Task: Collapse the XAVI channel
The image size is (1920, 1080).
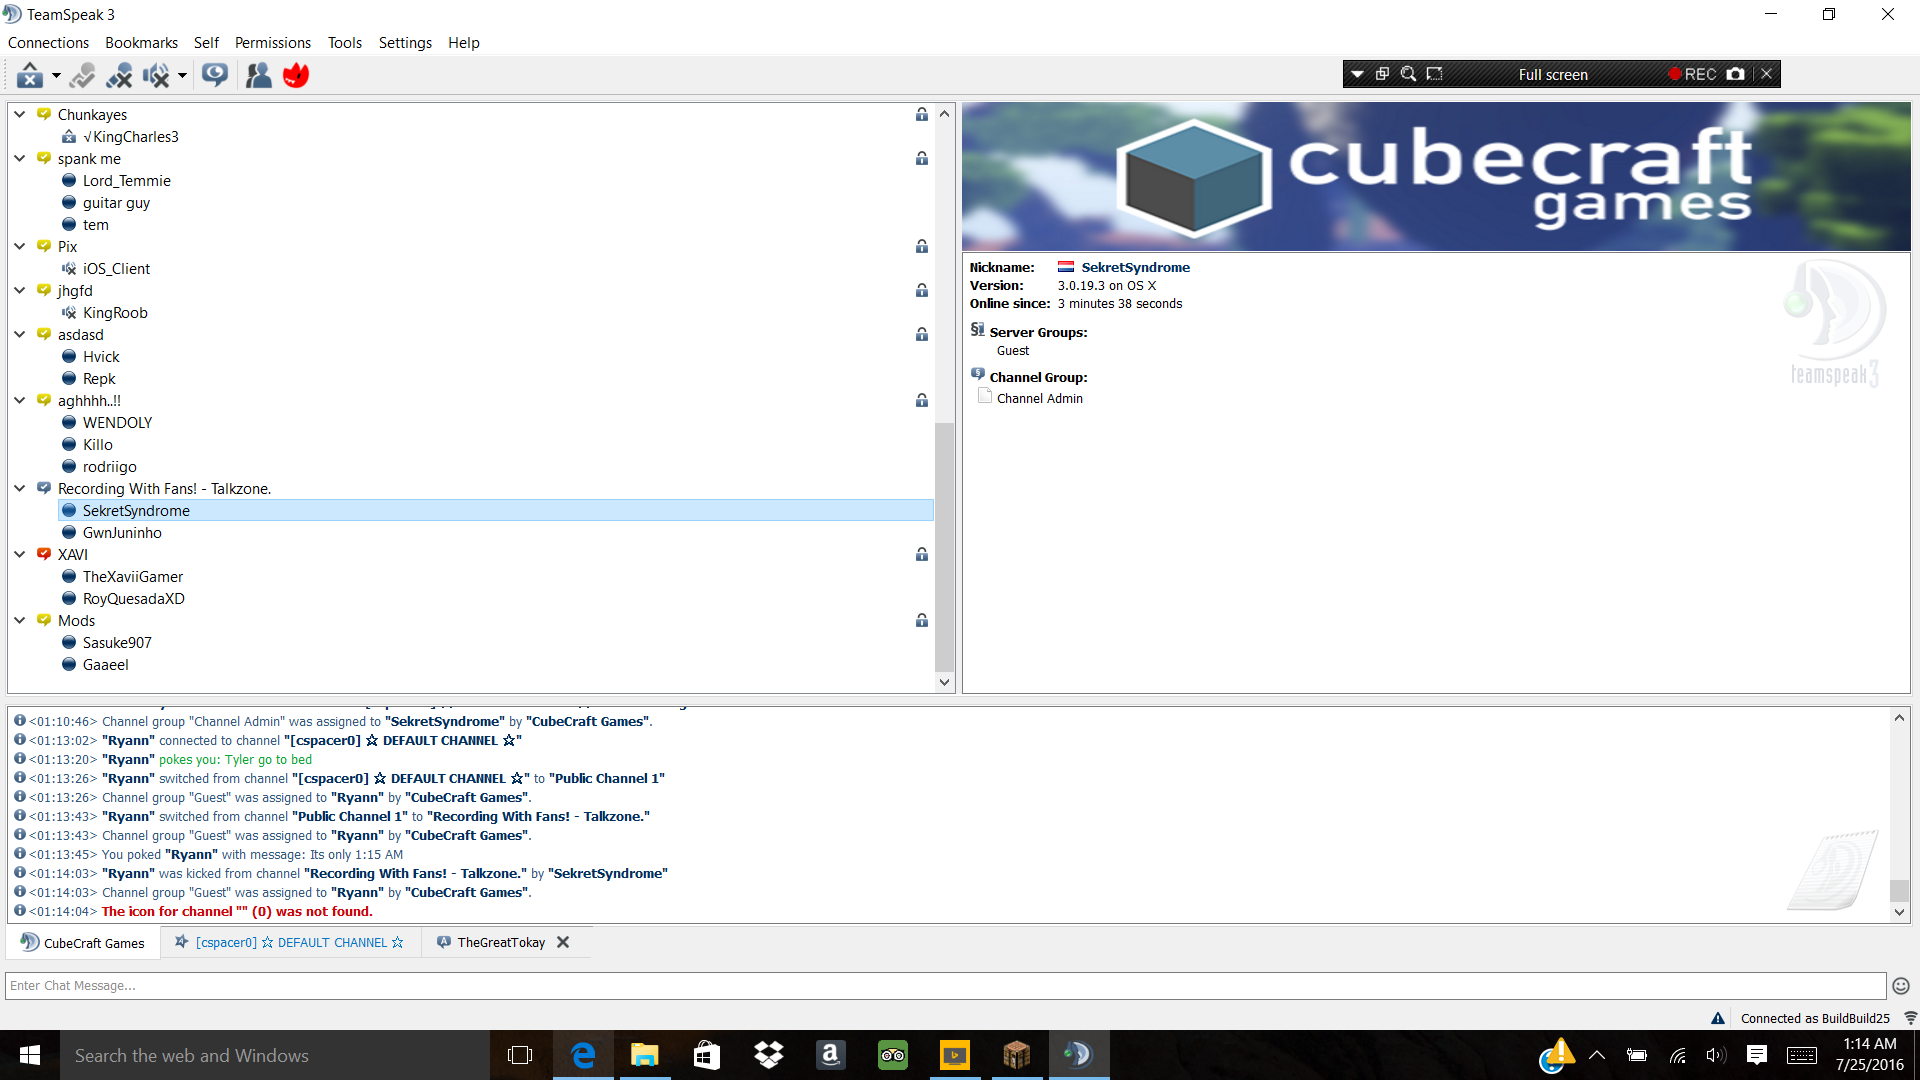Action: point(19,554)
